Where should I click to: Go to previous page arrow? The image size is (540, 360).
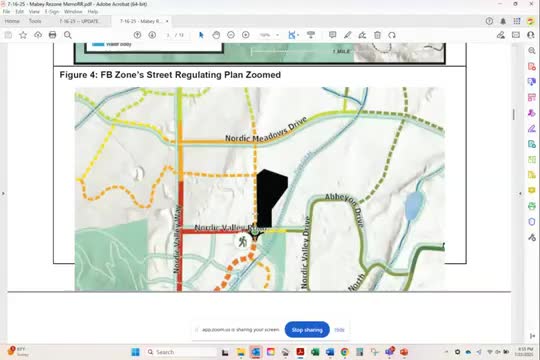[137, 35]
